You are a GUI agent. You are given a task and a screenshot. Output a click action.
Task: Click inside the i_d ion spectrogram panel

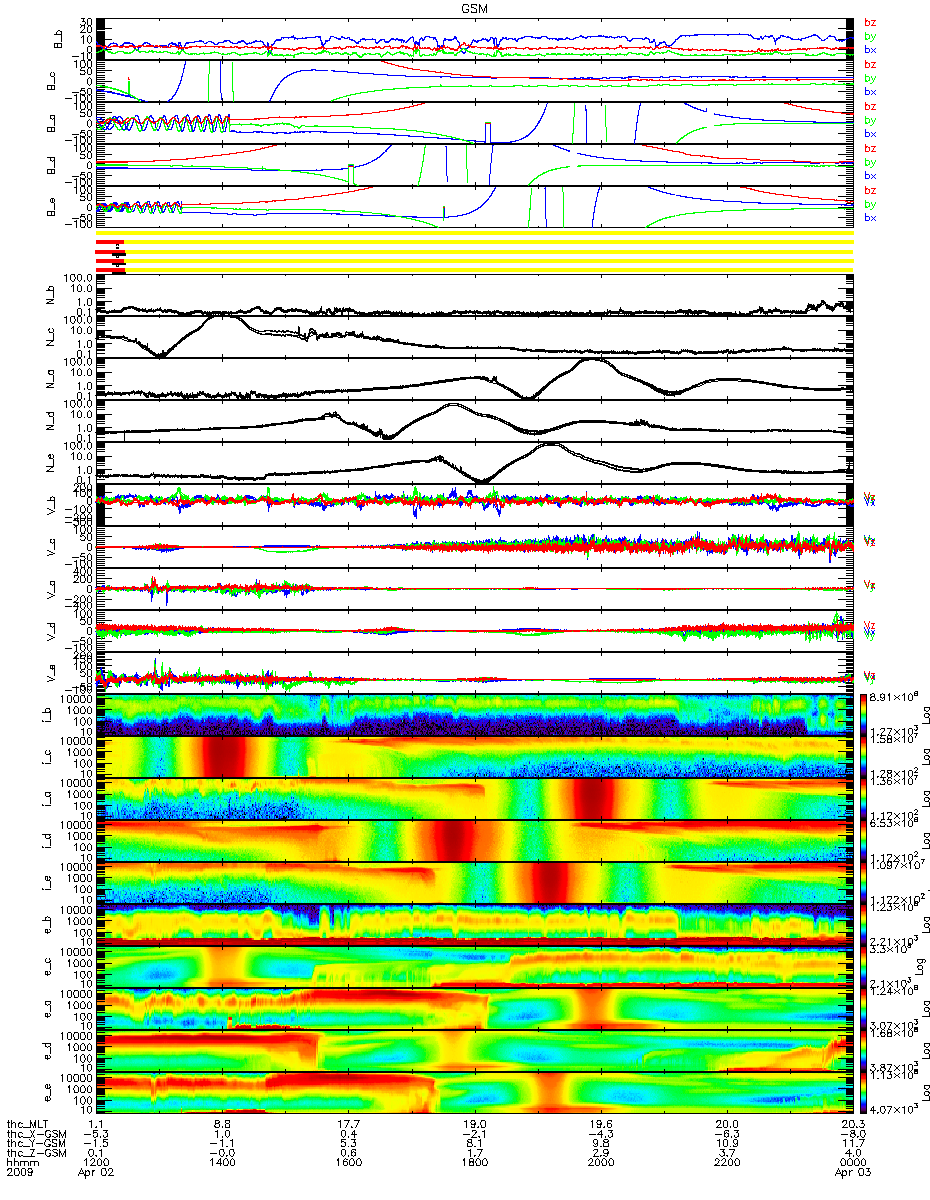[x=474, y=841]
